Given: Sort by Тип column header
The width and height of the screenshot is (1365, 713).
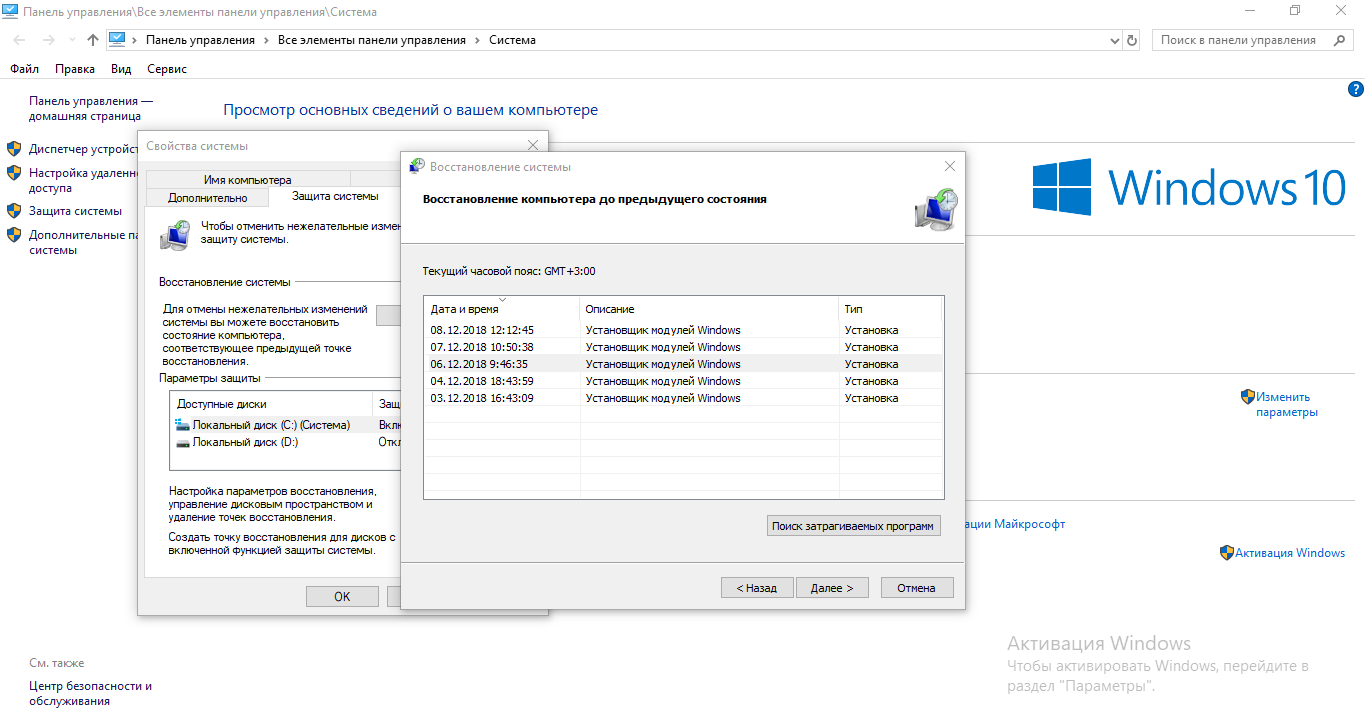Looking at the screenshot, I should click(x=890, y=309).
